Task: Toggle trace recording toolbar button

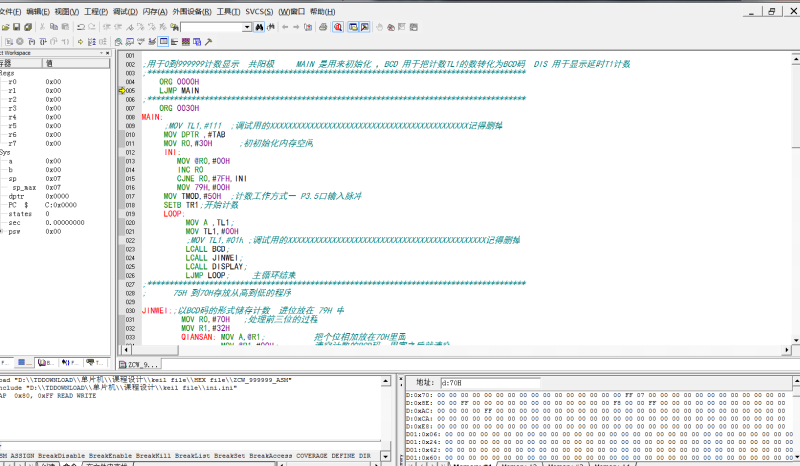Action: (x=92, y=42)
